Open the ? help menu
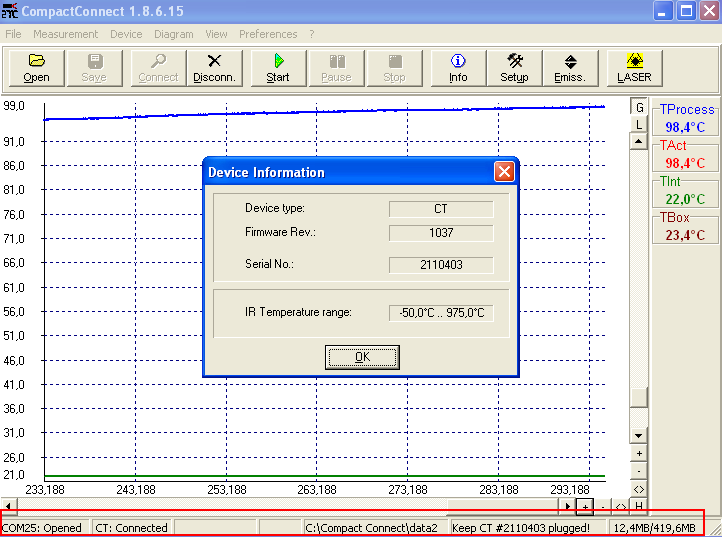Image resolution: width=722 pixels, height=537 pixels. [312, 34]
